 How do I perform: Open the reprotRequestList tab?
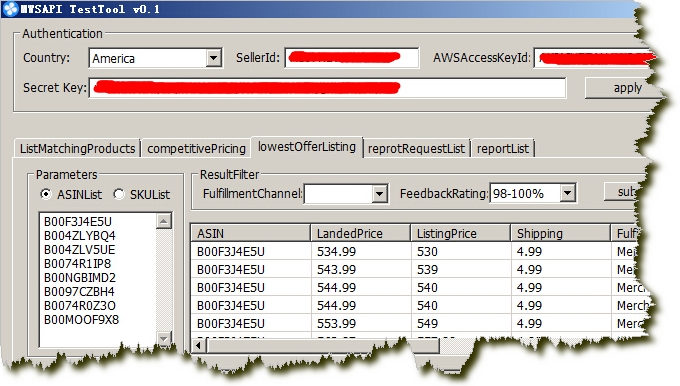click(416, 149)
